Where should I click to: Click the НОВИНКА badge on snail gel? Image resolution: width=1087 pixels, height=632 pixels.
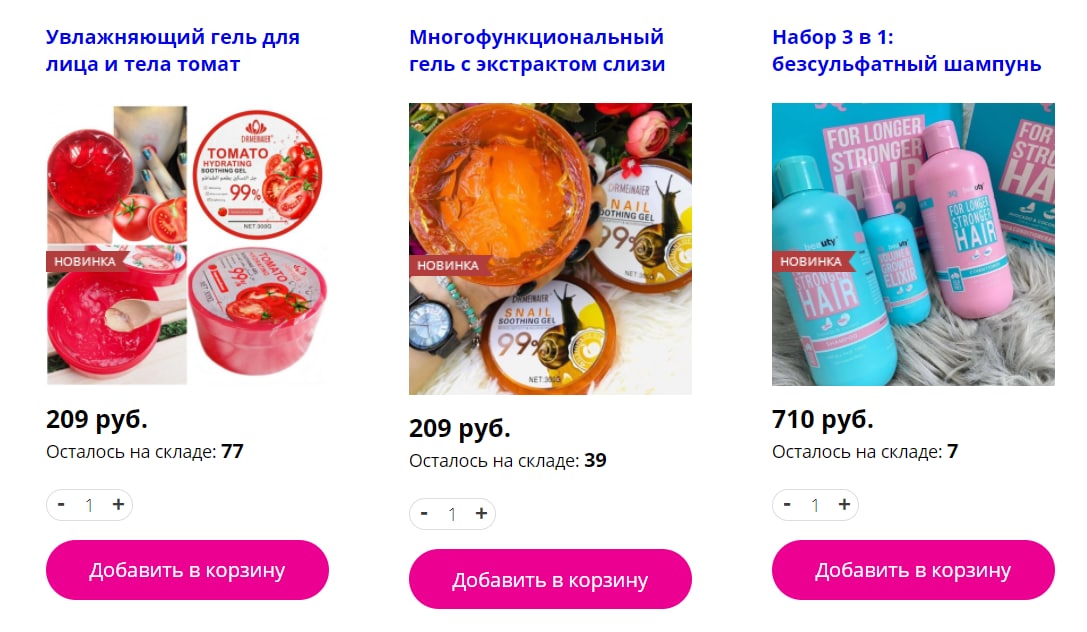[x=448, y=265]
